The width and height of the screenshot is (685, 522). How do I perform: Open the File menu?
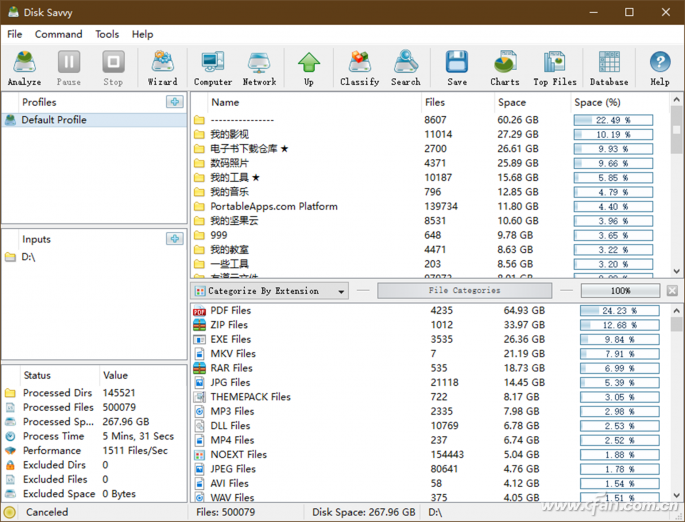(x=14, y=34)
